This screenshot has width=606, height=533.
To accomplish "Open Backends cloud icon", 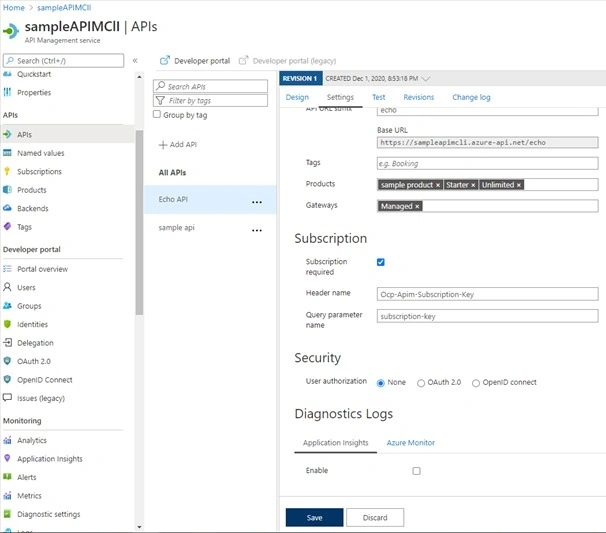I will click(x=7, y=208).
